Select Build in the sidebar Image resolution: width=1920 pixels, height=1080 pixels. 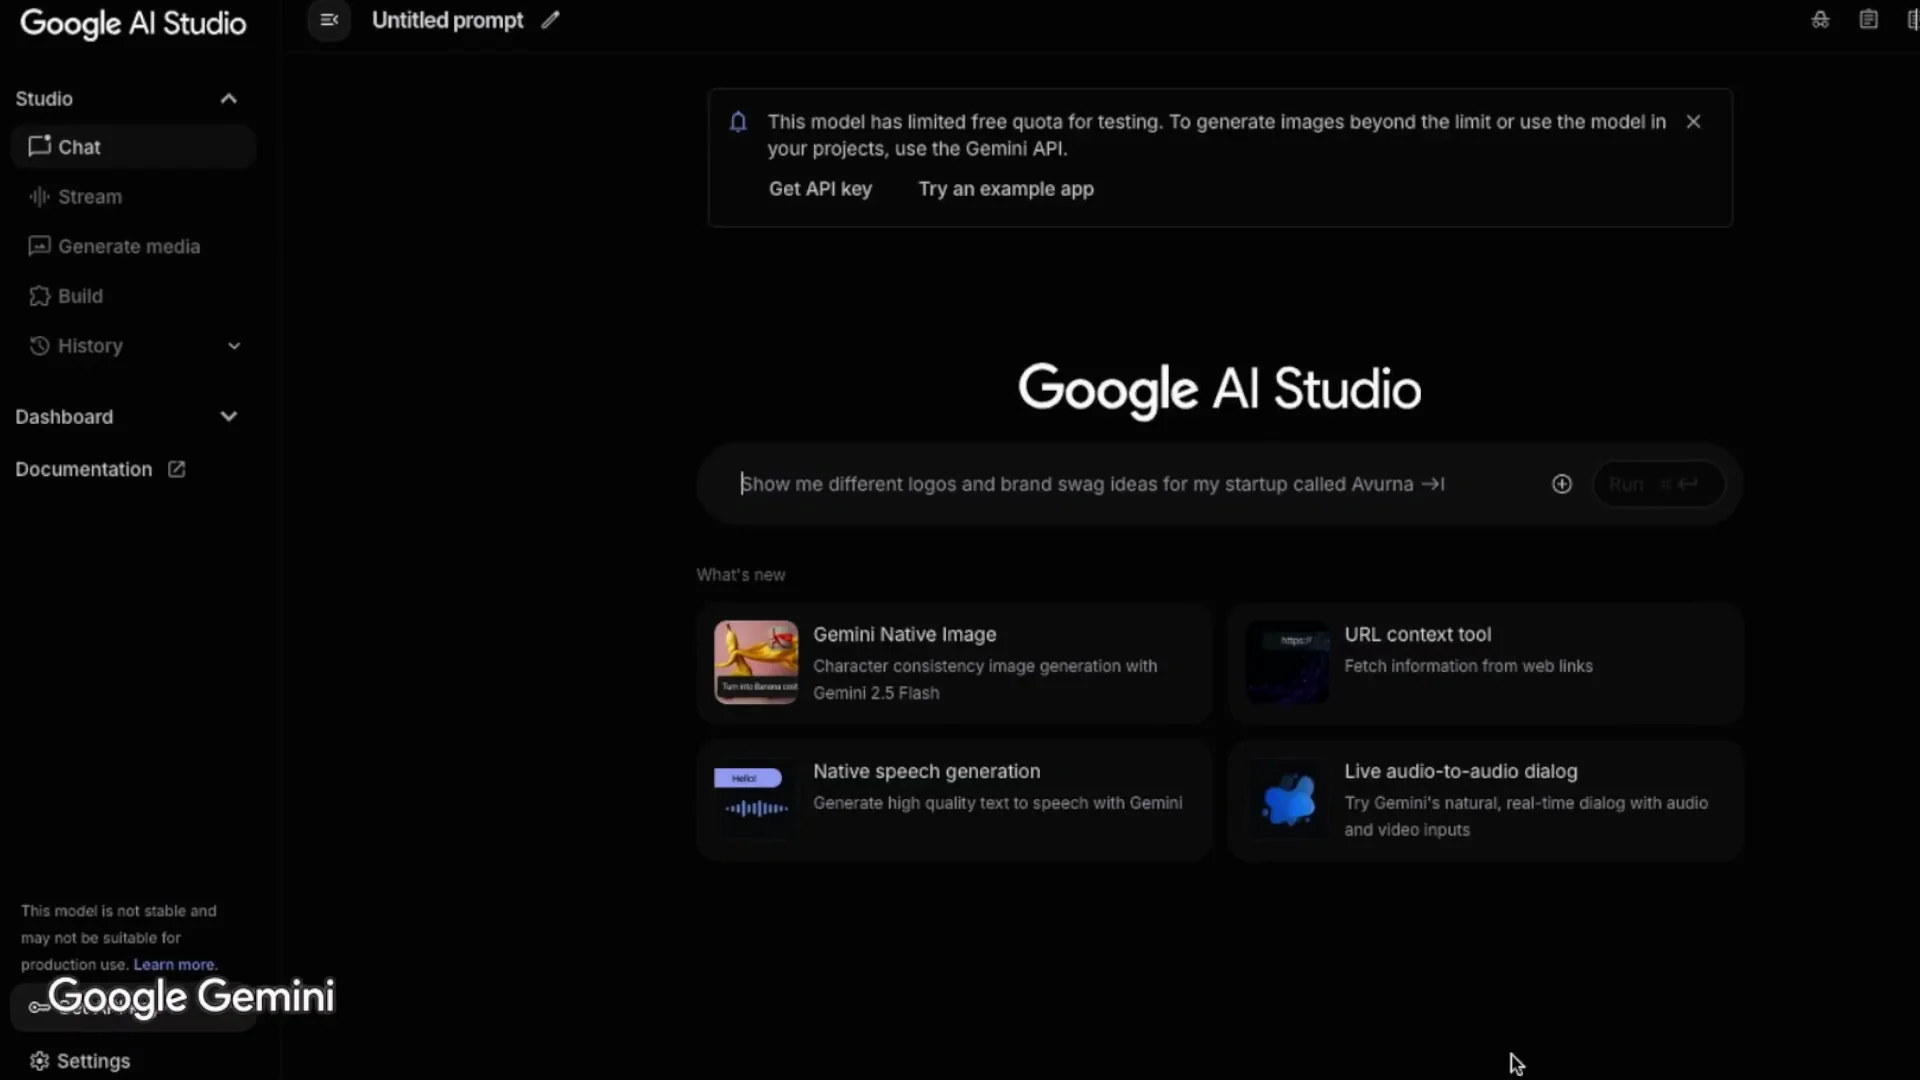click(78, 295)
